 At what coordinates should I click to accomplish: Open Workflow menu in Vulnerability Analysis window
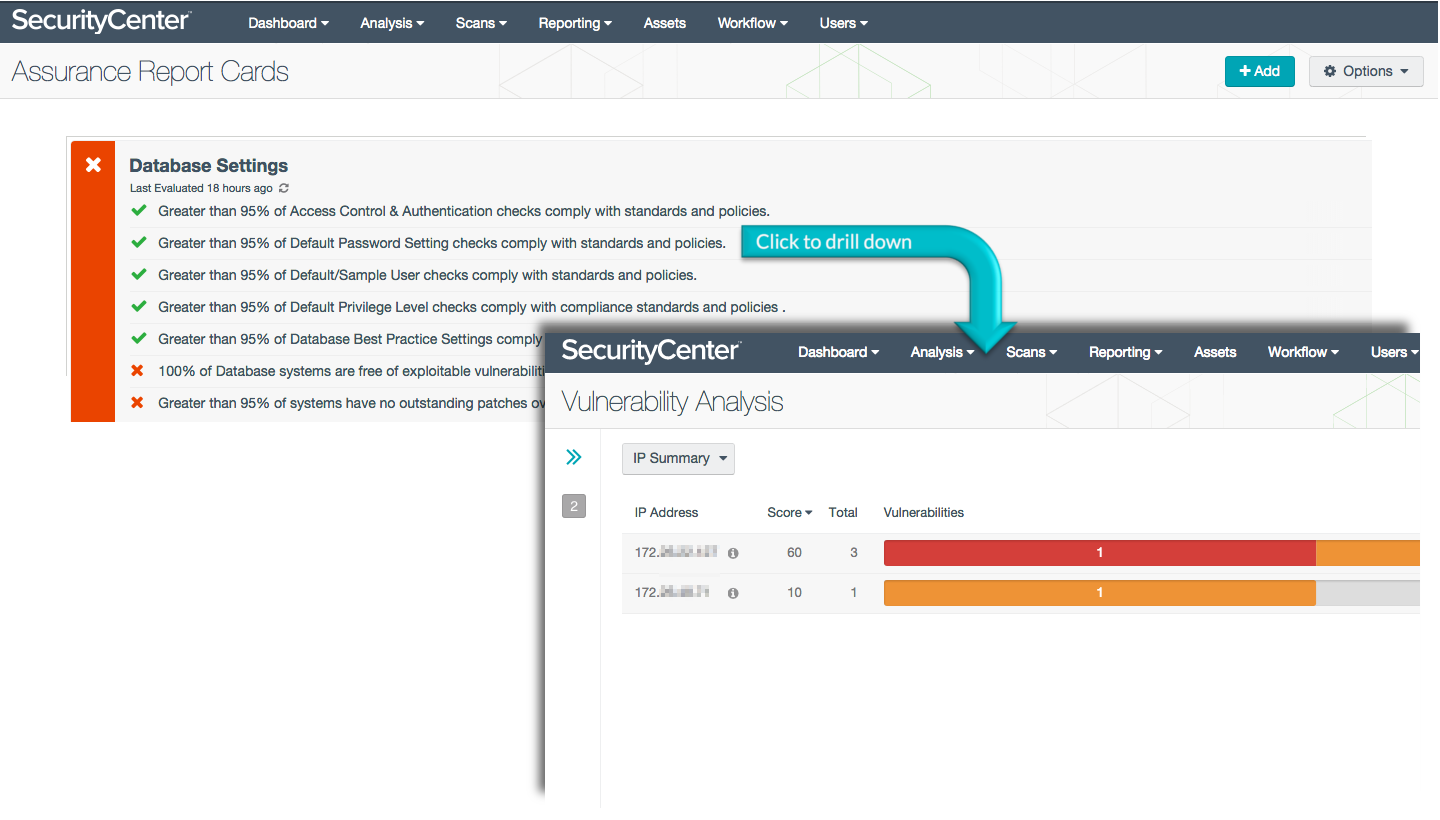[x=1303, y=352]
